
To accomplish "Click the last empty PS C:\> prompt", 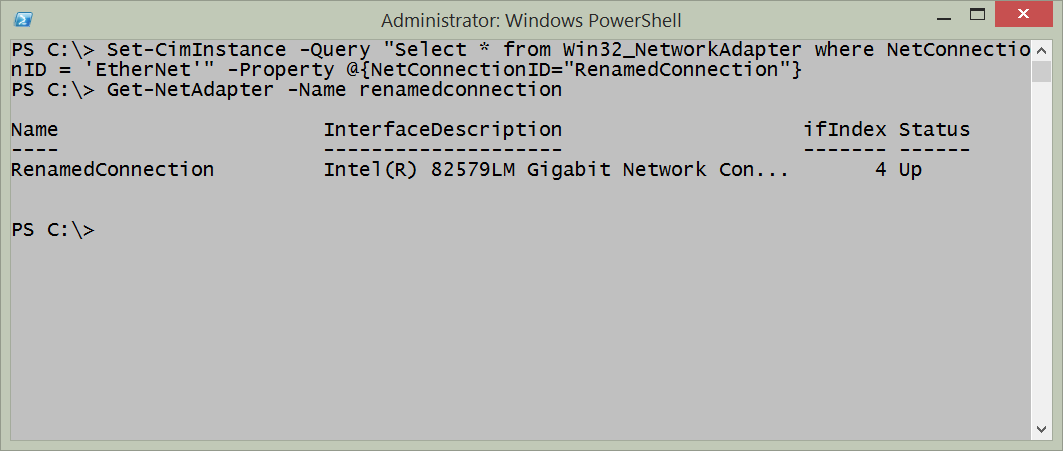I will pyautogui.click(x=53, y=230).
